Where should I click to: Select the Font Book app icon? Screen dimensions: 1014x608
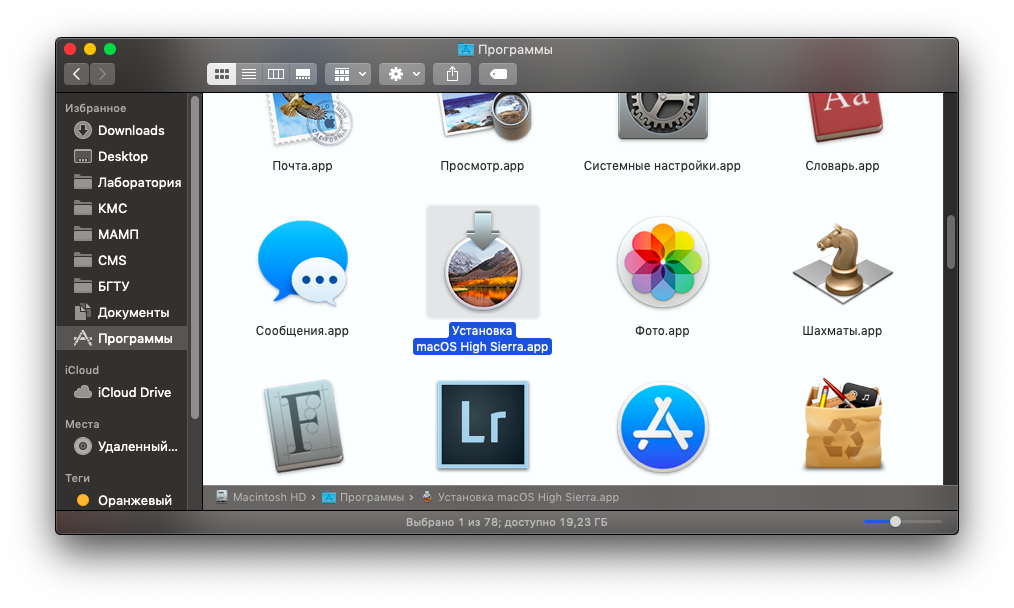[302, 425]
